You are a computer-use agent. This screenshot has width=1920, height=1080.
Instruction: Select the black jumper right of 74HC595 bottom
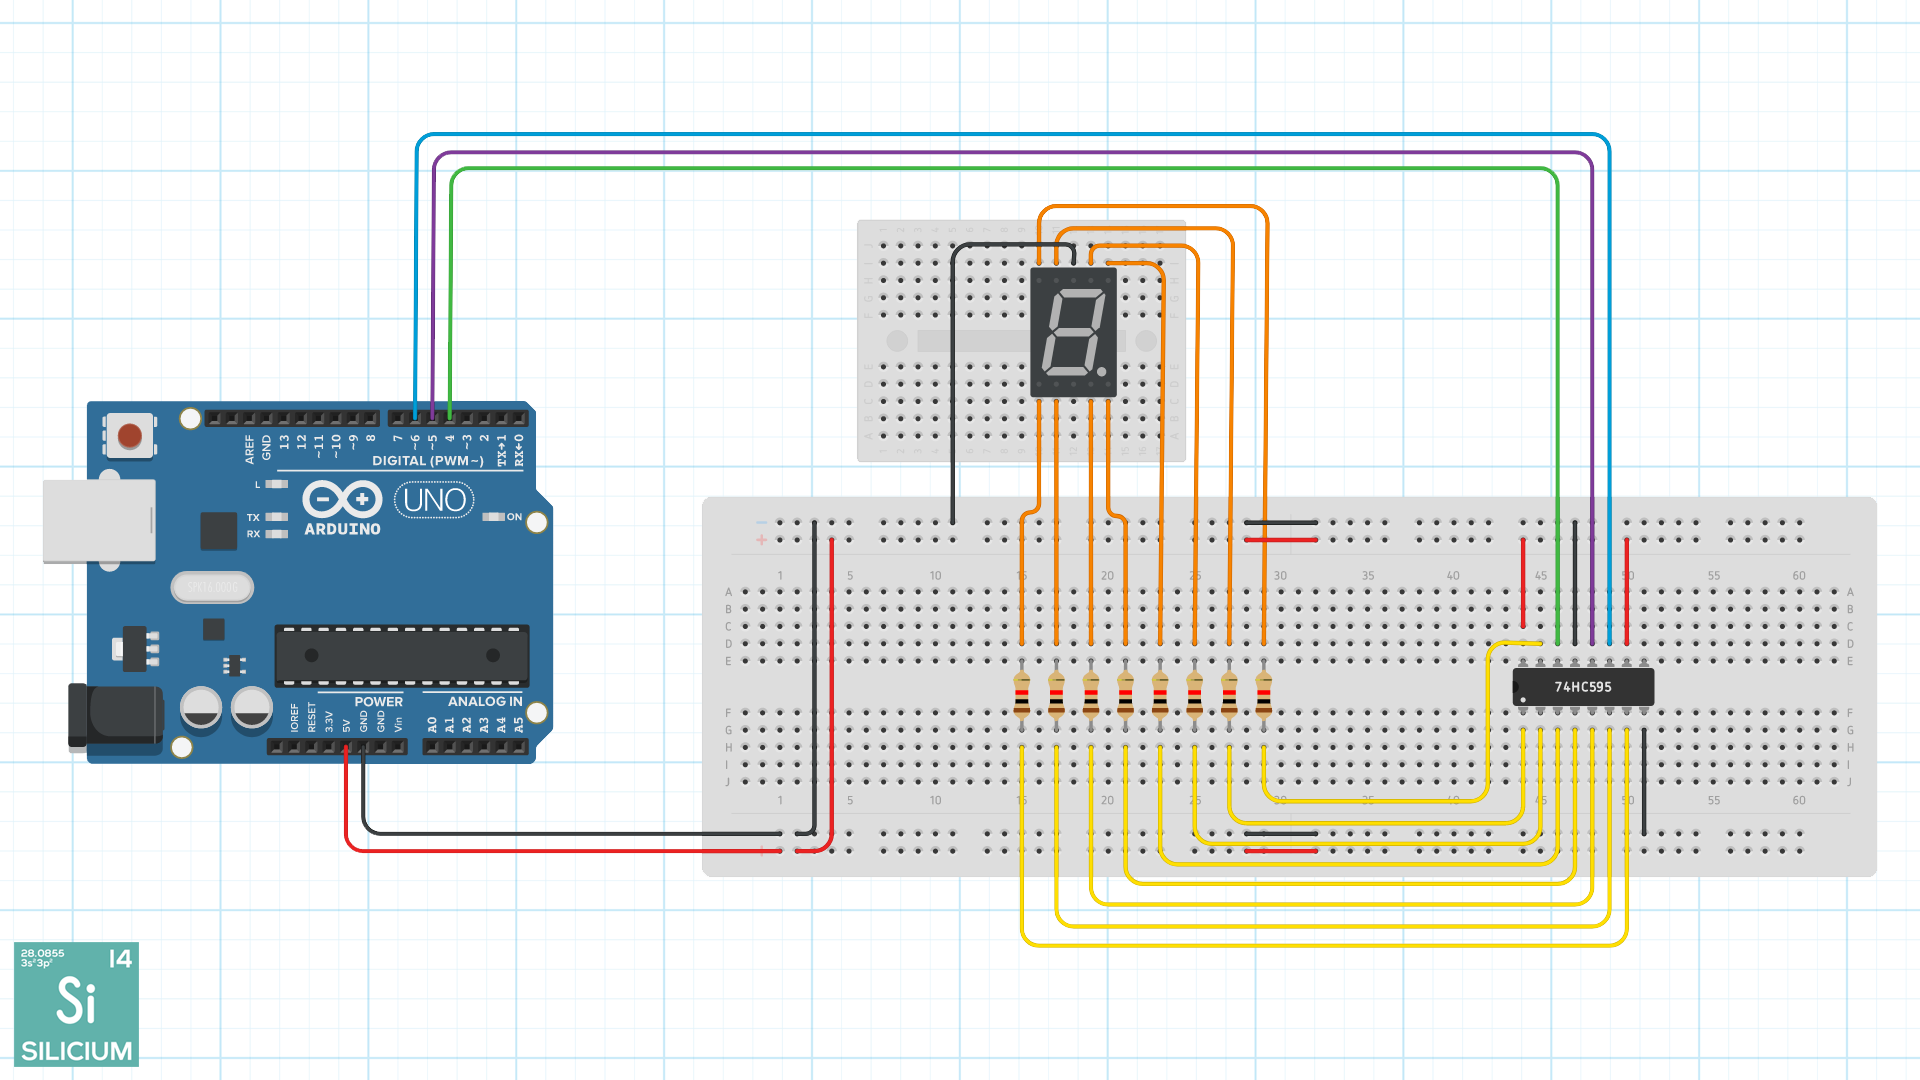[x=1644, y=780]
